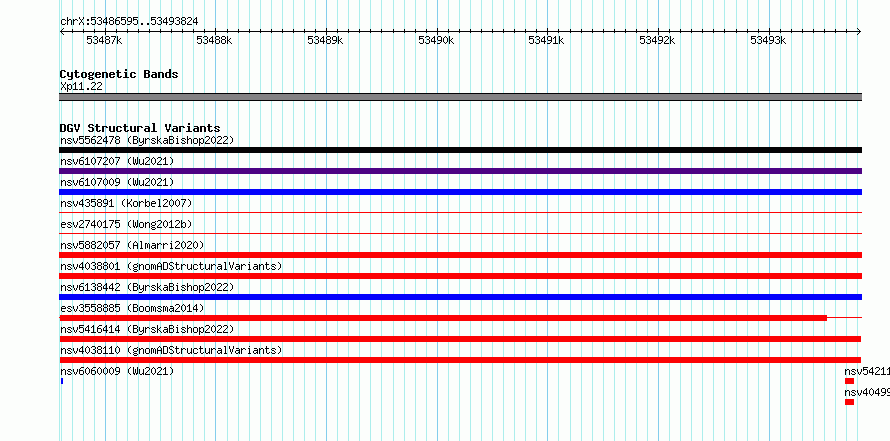Open the nsv6060009 (Wu2021) label
Screen dimensions: 890x441
[x=117, y=371]
